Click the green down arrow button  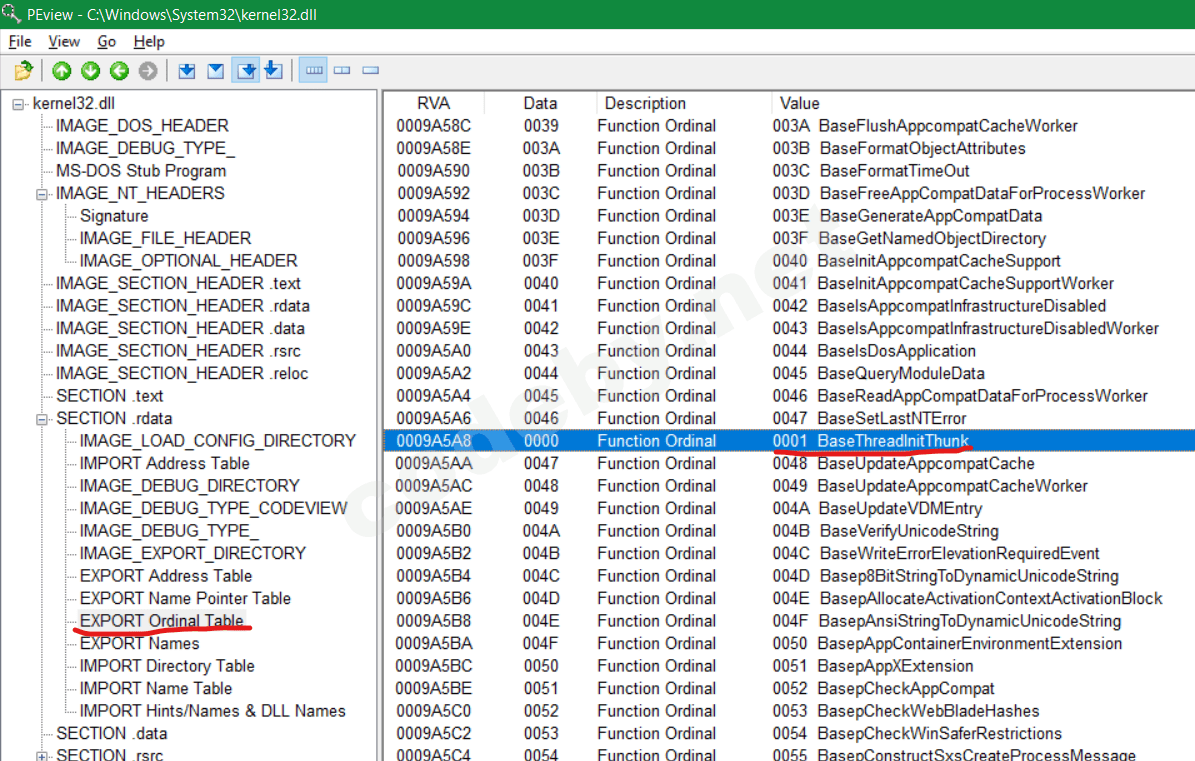click(x=91, y=71)
